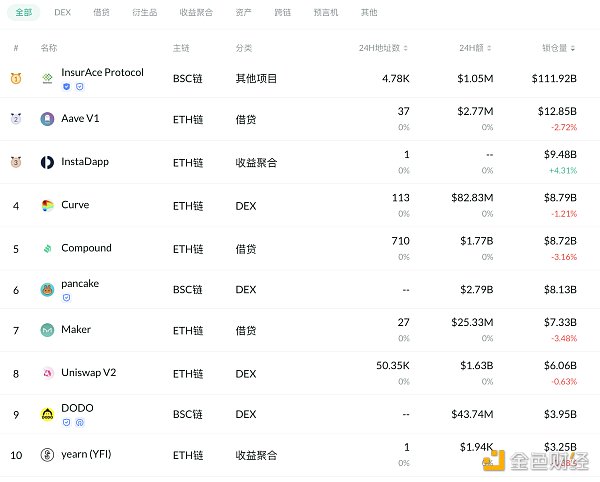Select the 资产 tab
600x482 pixels.
coord(243,12)
